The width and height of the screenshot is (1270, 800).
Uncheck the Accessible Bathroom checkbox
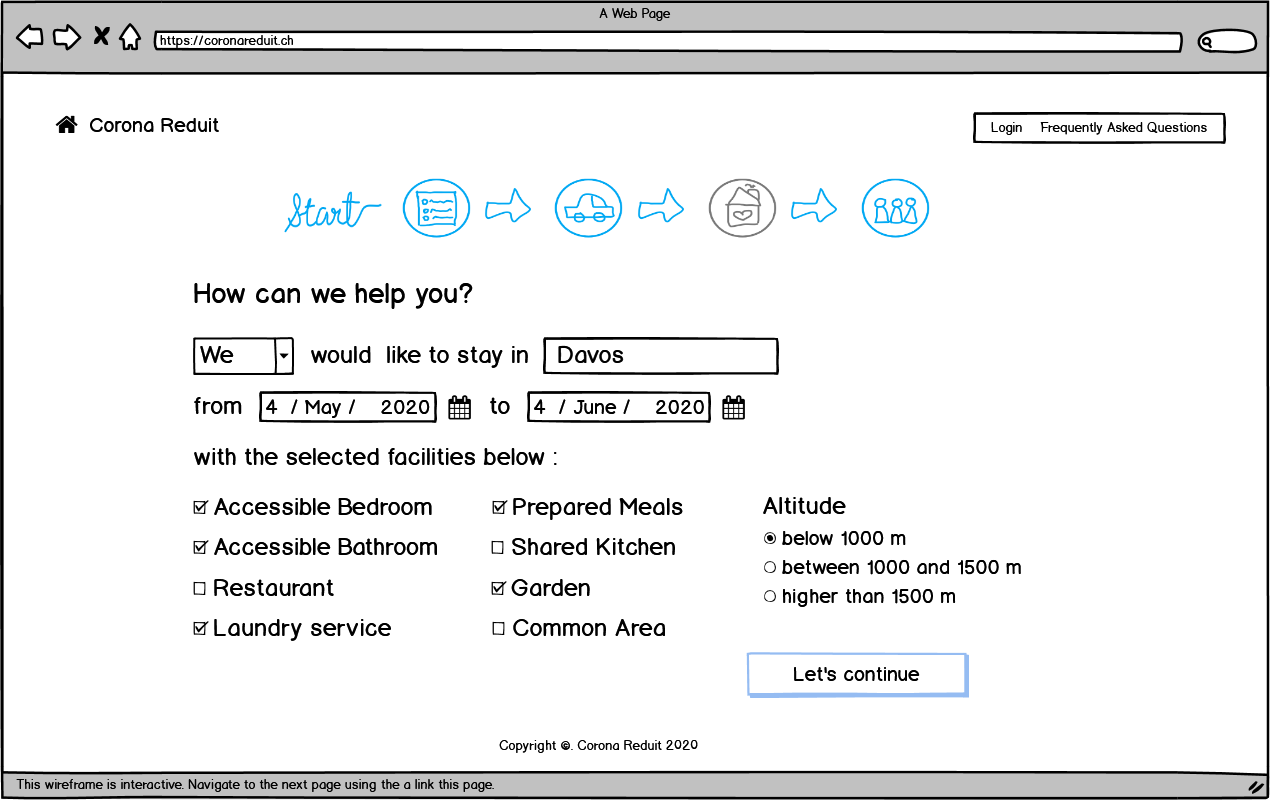[x=200, y=548]
